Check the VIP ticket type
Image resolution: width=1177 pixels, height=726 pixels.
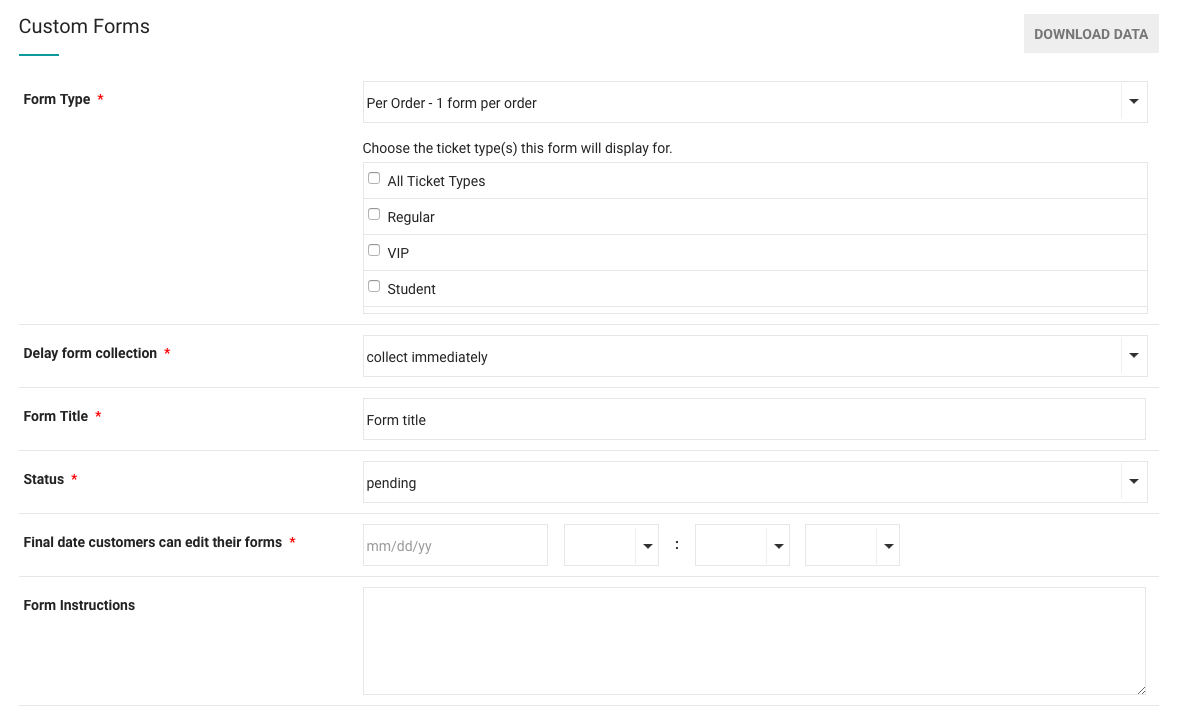374,249
